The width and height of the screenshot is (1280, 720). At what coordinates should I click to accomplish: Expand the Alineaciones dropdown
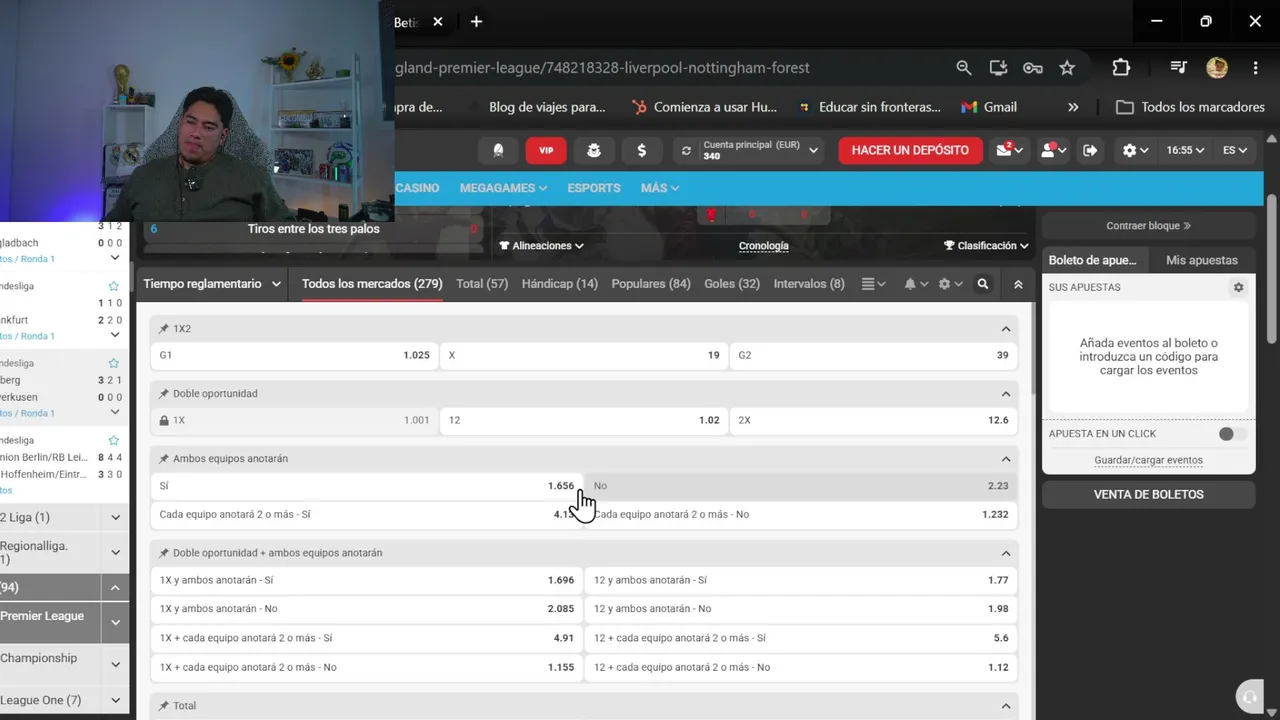point(541,246)
